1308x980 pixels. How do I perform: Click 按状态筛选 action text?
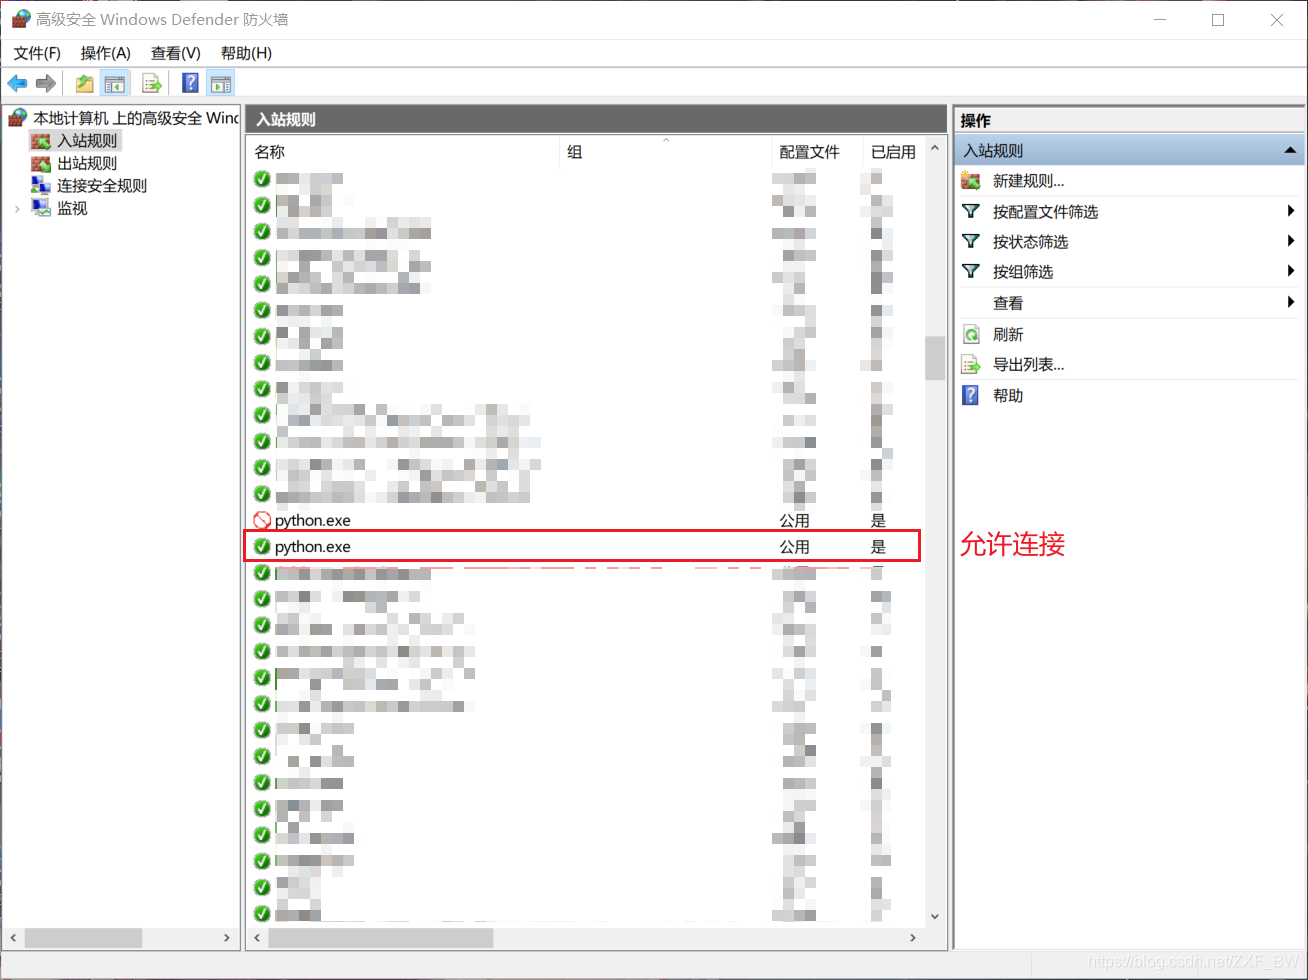tap(1030, 241)
